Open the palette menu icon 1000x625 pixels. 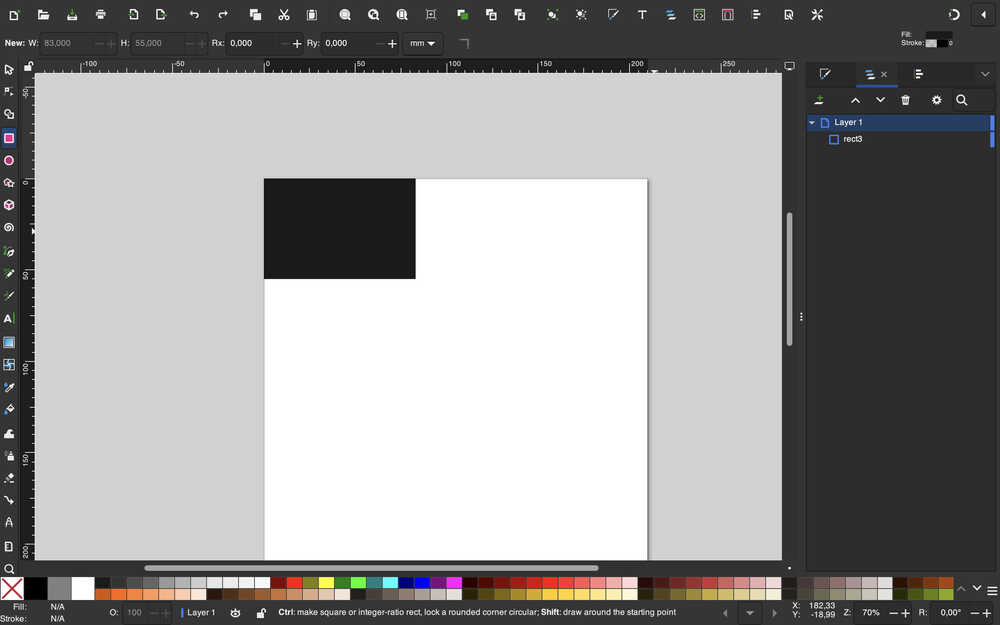coord(992,591)
